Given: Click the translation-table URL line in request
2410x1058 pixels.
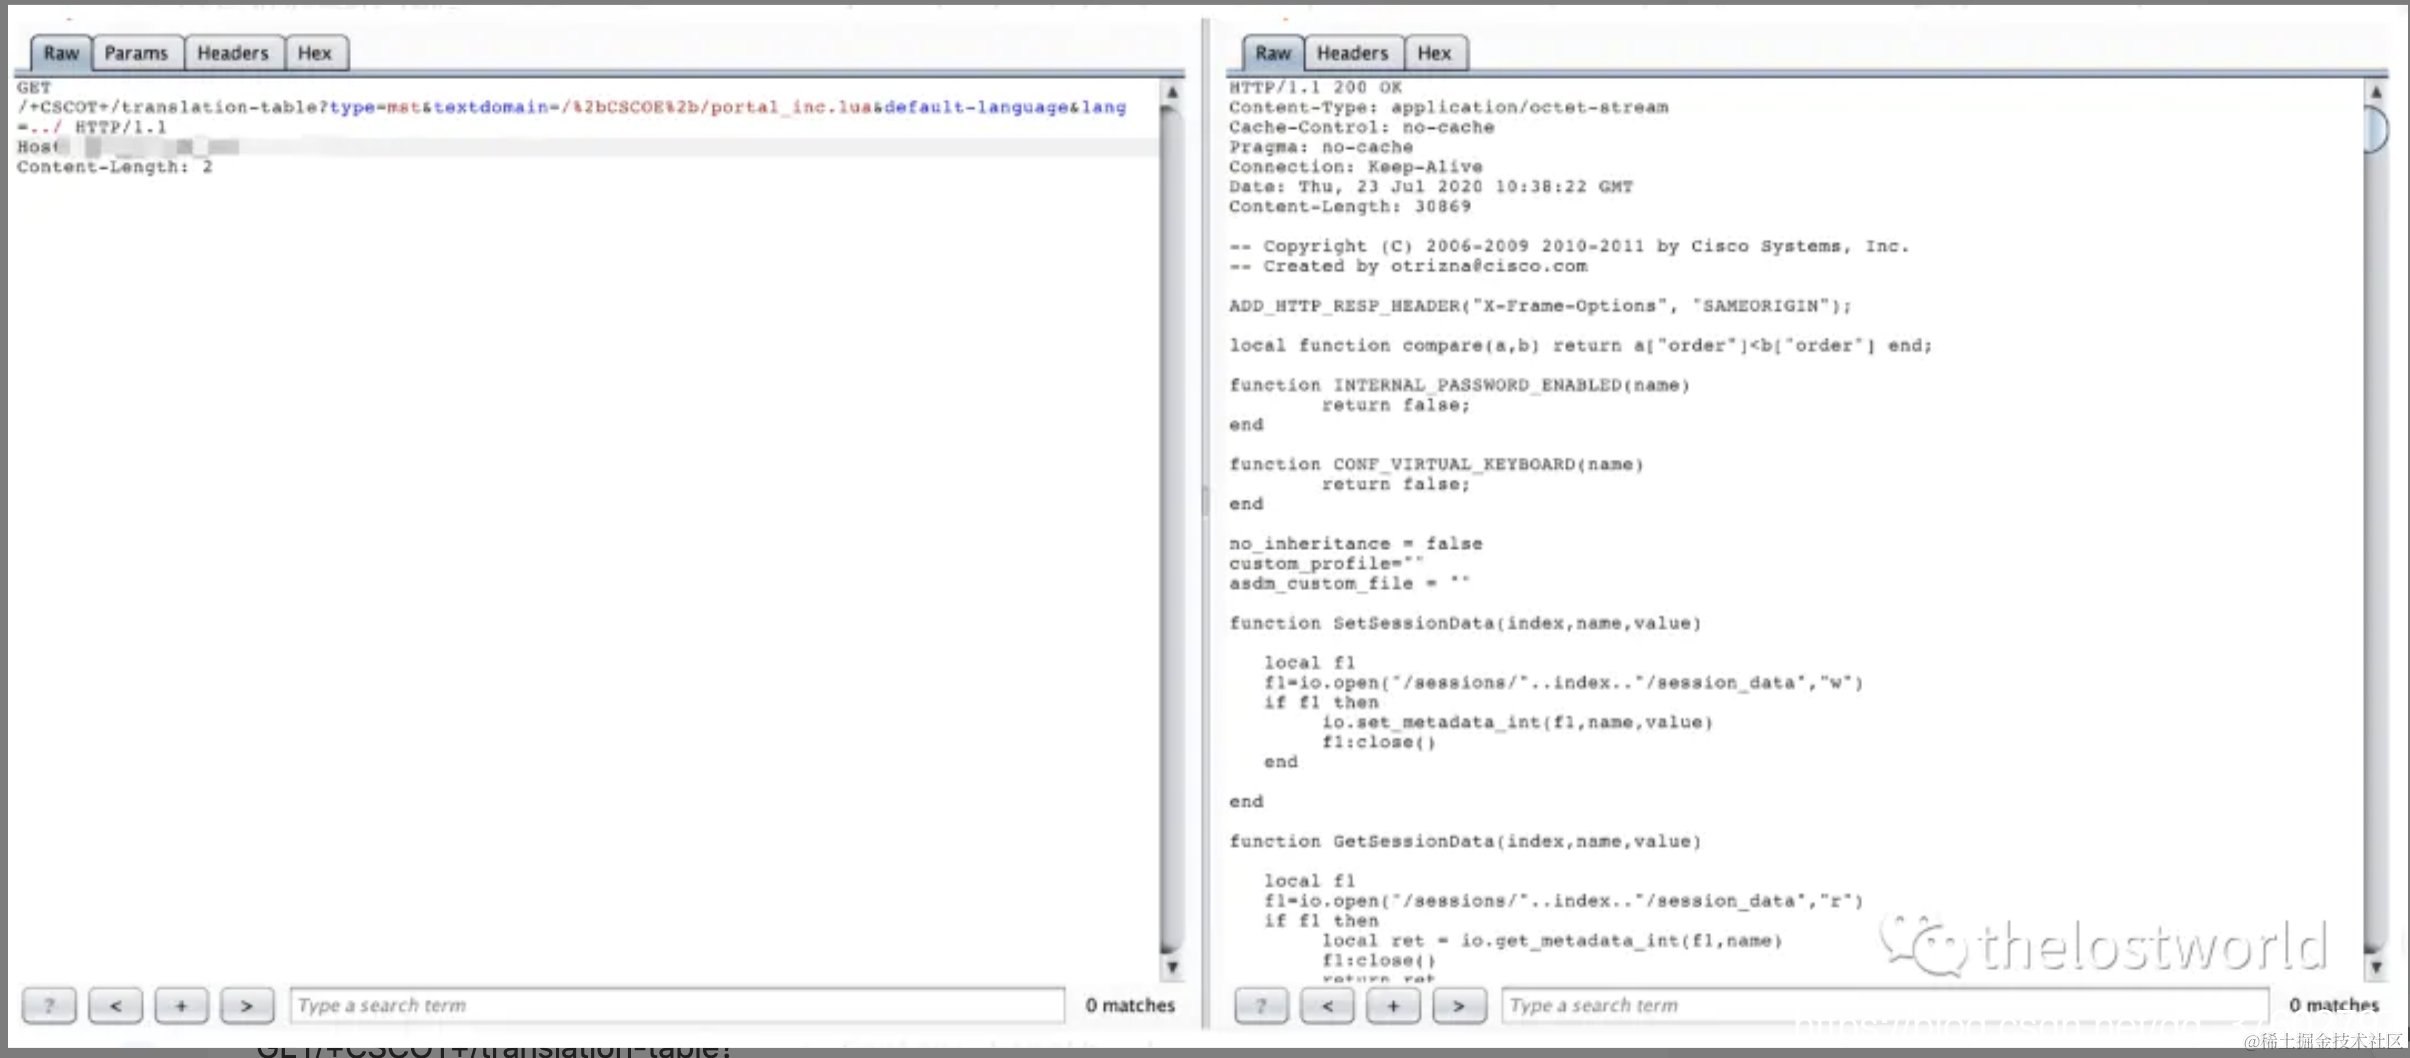Looking at the screenshot, I should pyautogui.click(x=572, y=107).
